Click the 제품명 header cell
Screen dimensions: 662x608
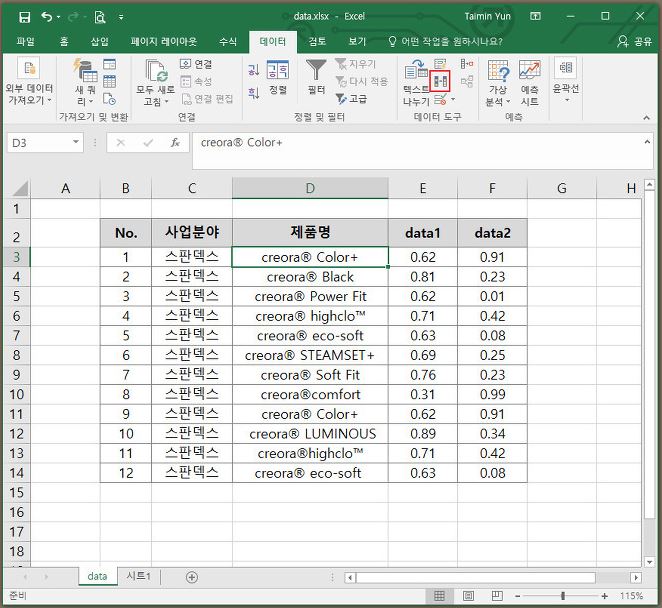click(310, 233)
